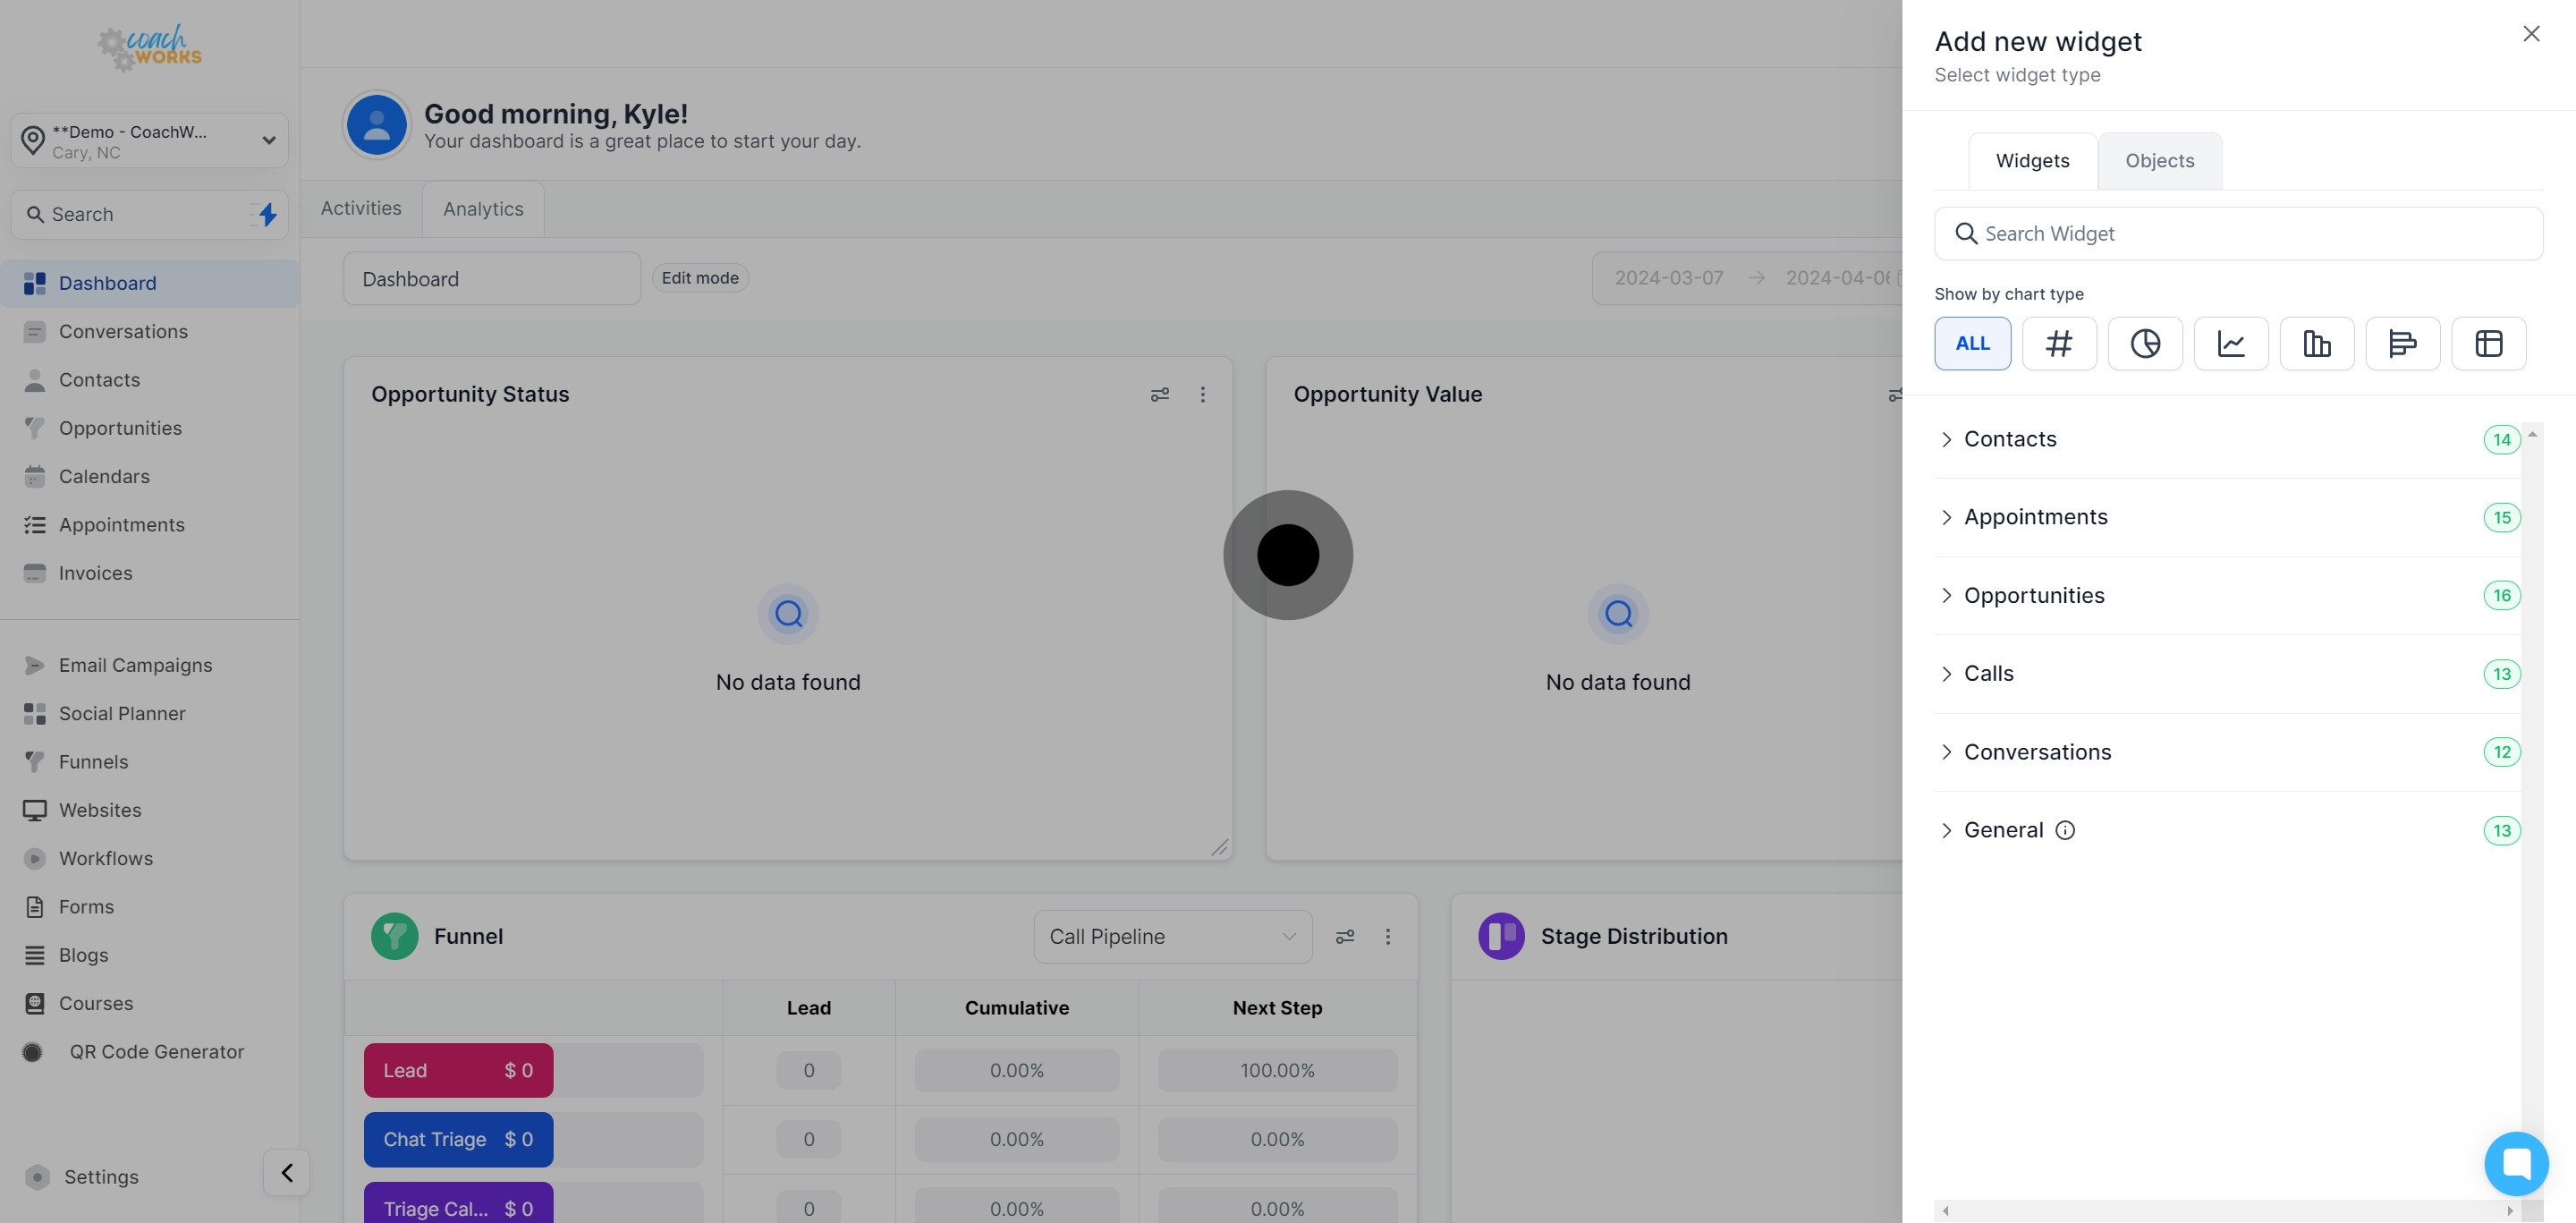Filter widgets by pie chart type
Screen dimensions: 2576x1223
click(2144, 343)
